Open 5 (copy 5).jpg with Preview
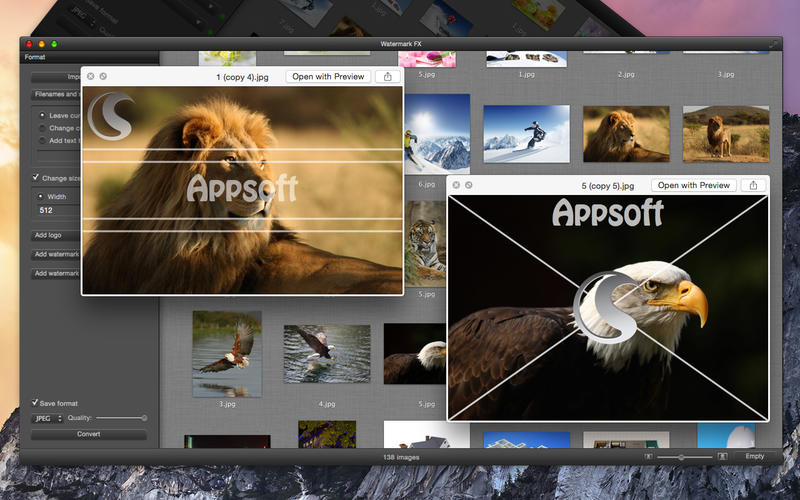 coord(694,185)
